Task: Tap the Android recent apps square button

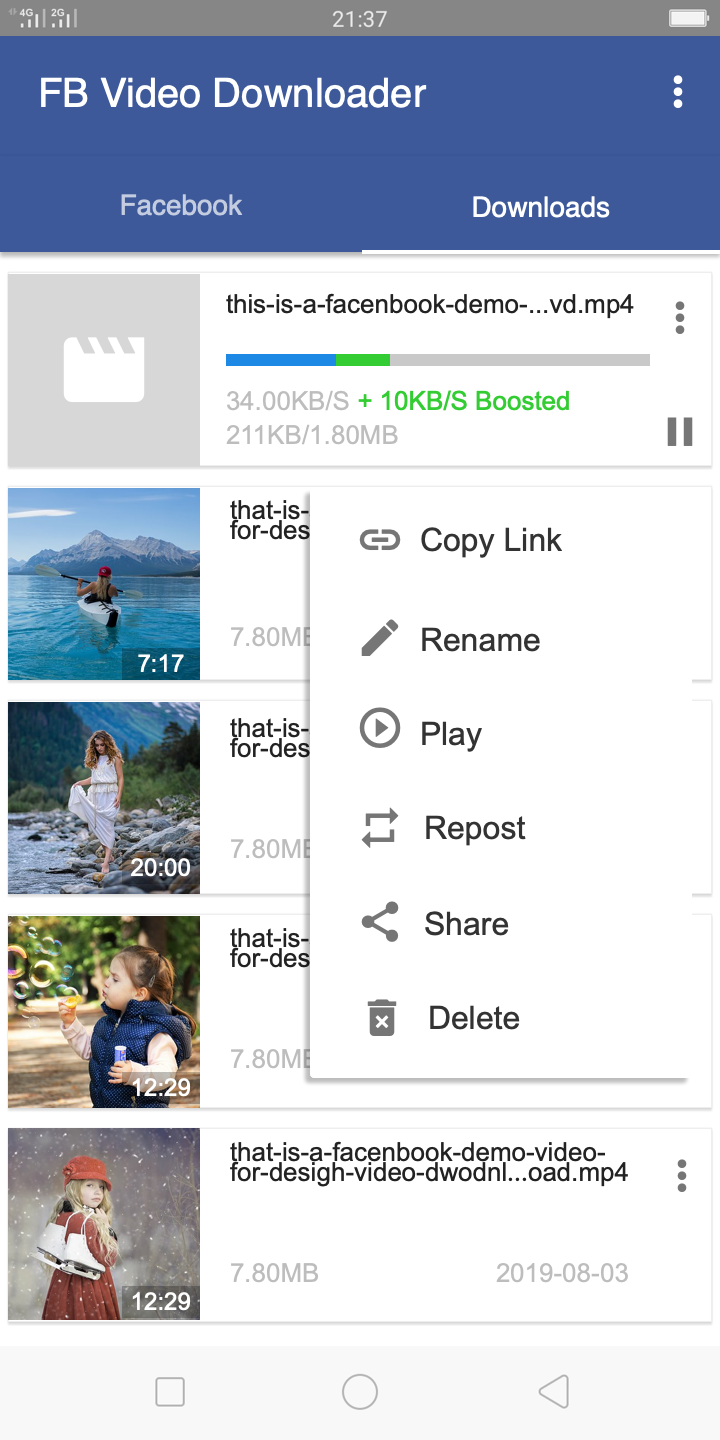Action: point(170,1392)
